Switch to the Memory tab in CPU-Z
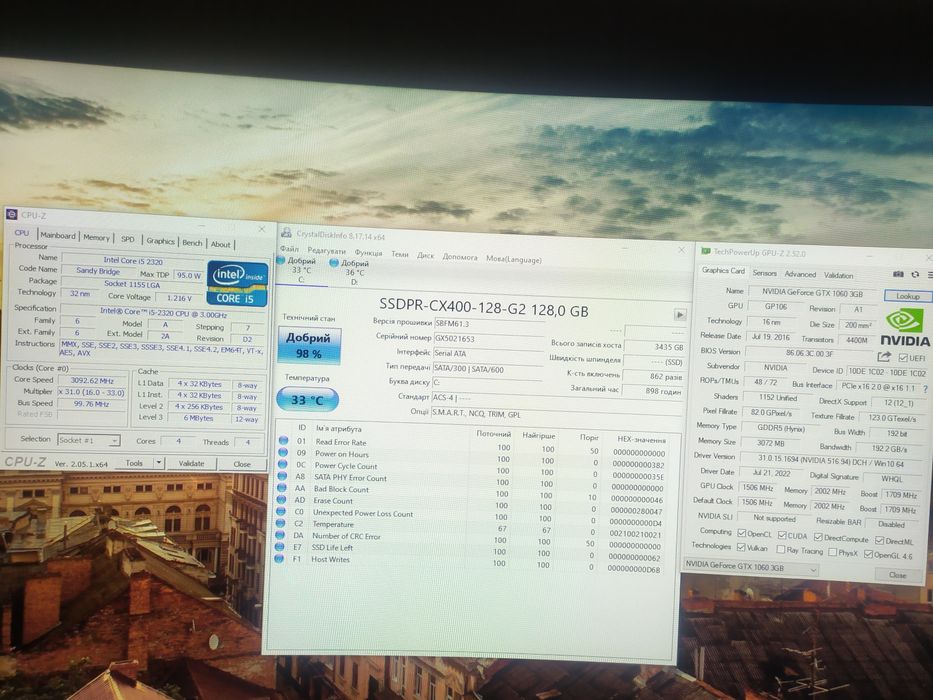This screenshot has width=933, height=700. pyautogui.click(x=96, y=237)
